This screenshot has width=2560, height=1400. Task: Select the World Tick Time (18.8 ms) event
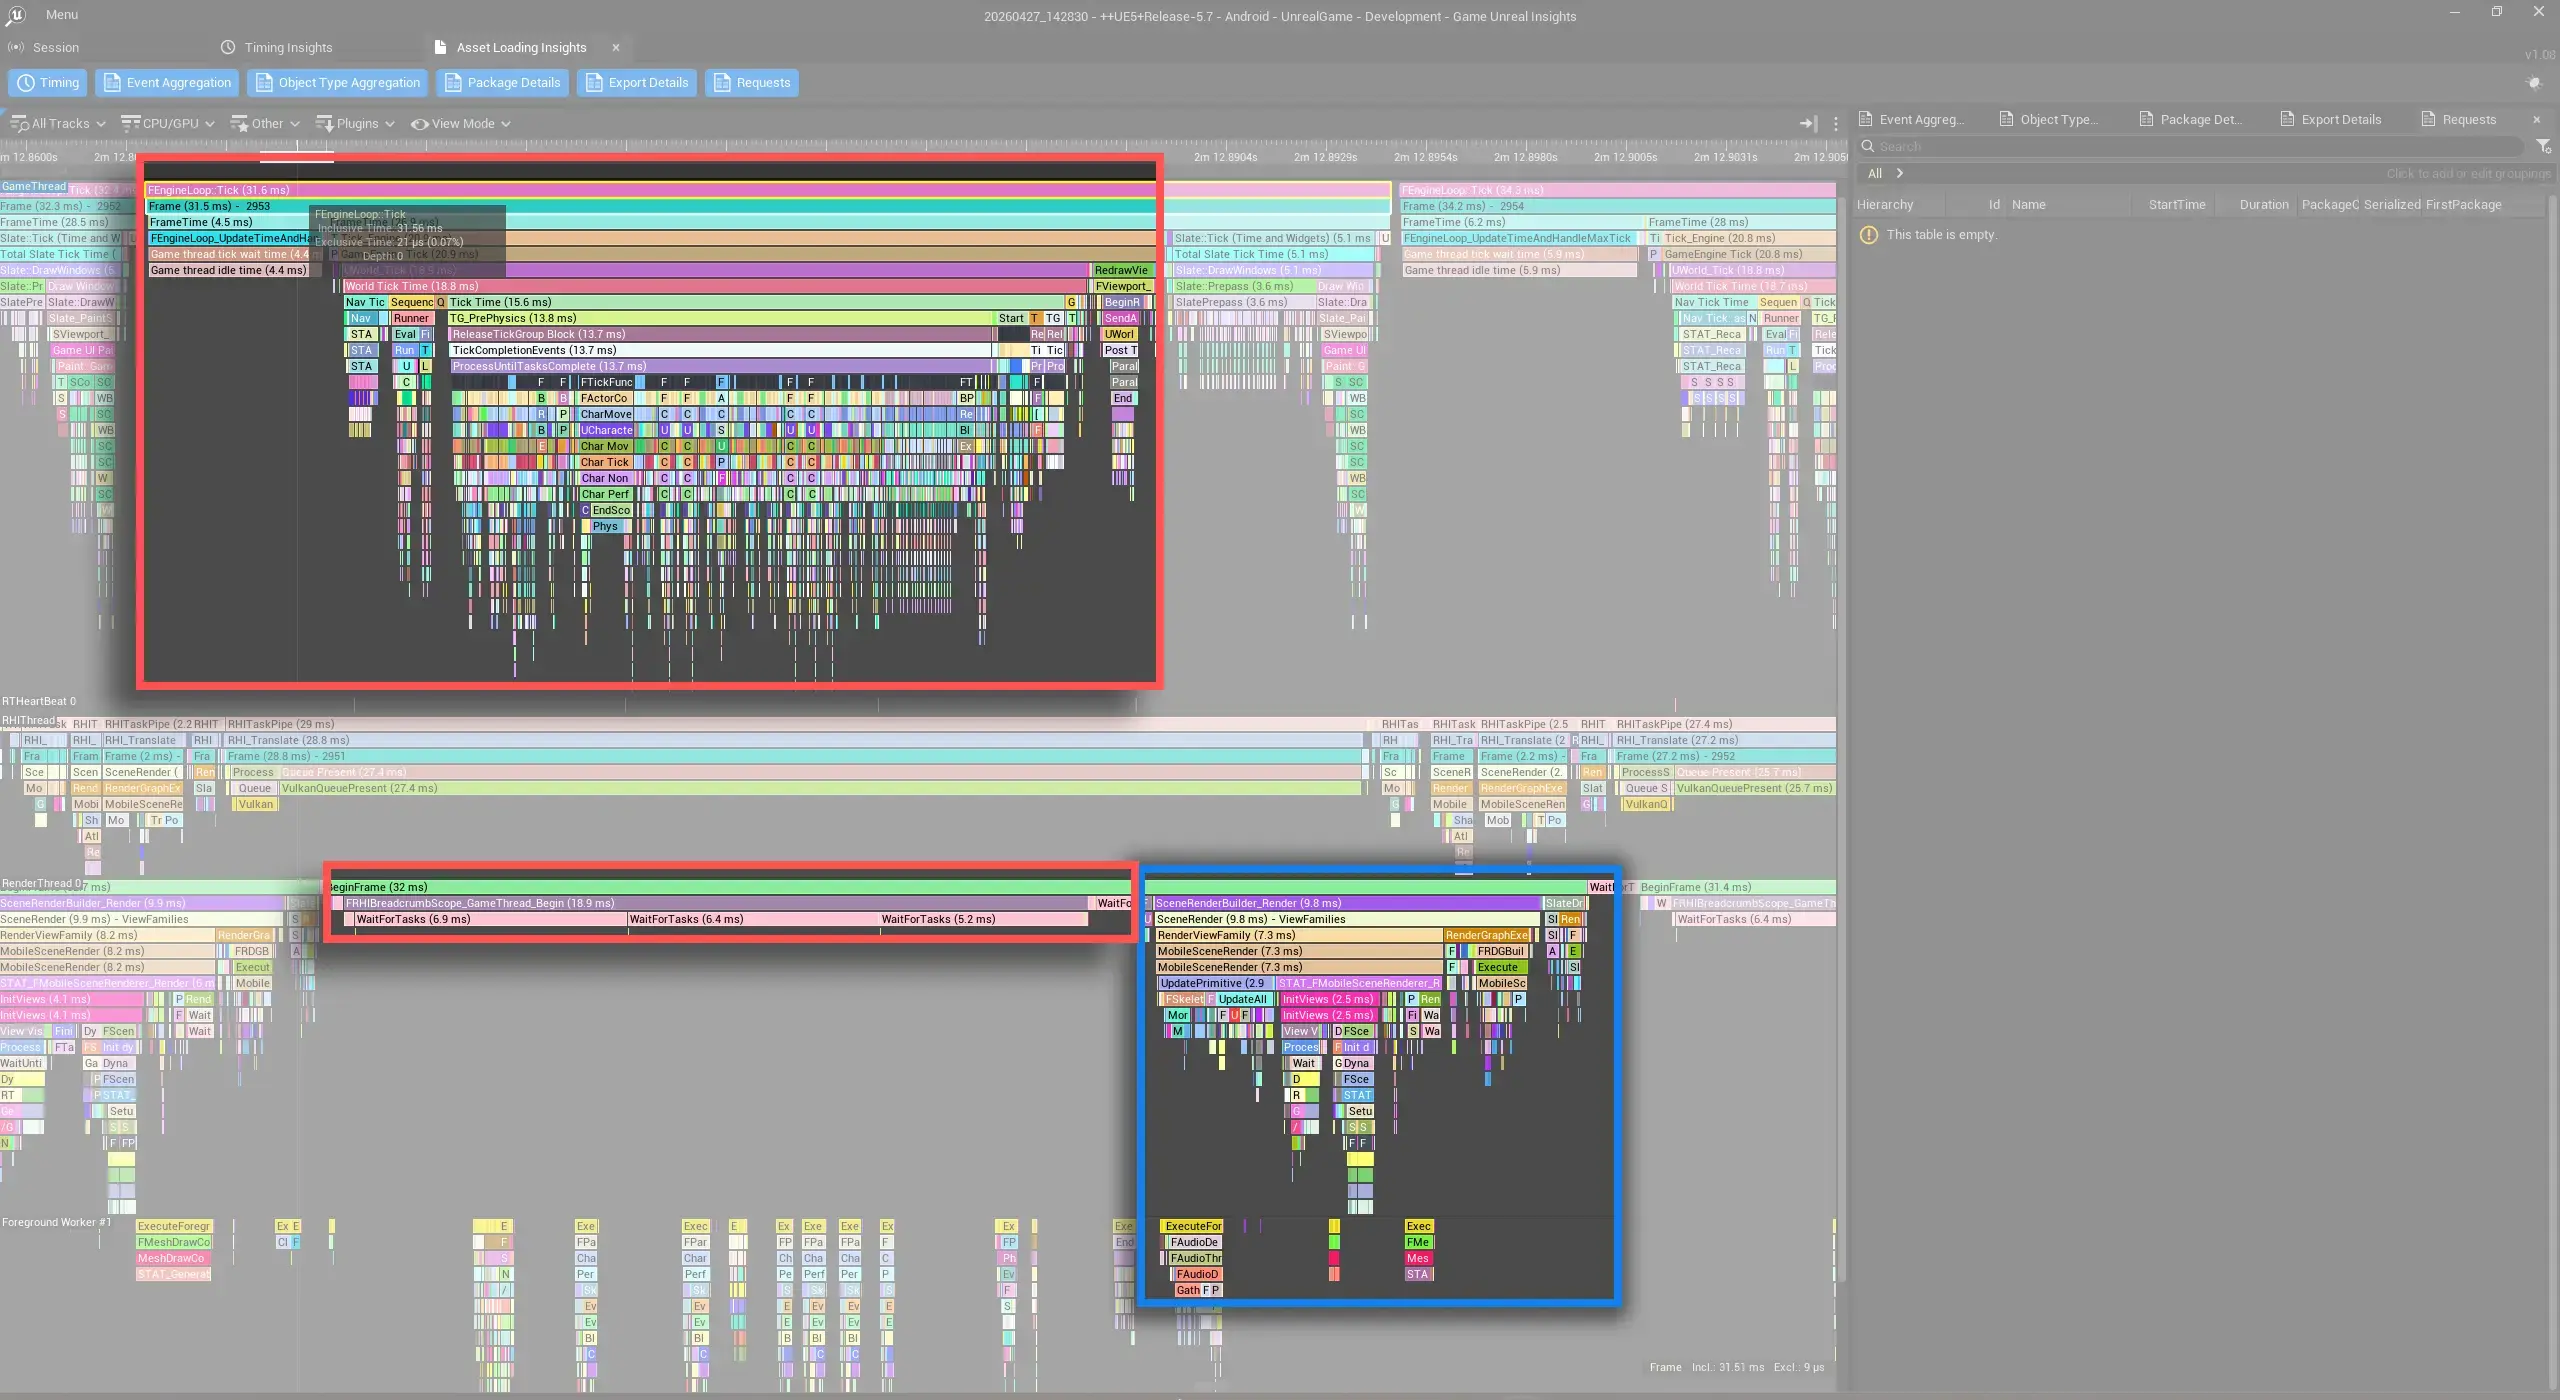[x=716, y=286]
